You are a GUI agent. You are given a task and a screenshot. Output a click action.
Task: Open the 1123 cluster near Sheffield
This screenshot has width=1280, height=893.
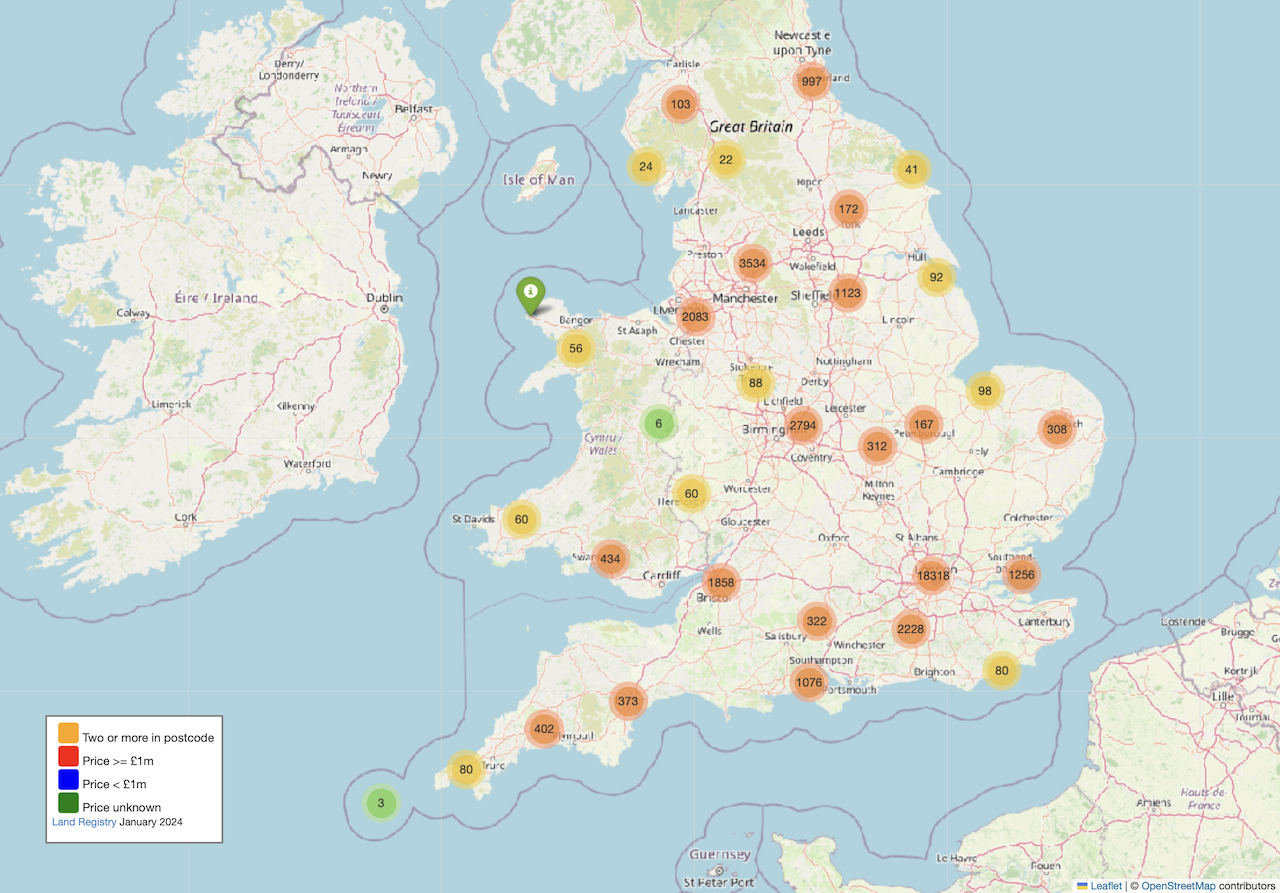(847, 293)
